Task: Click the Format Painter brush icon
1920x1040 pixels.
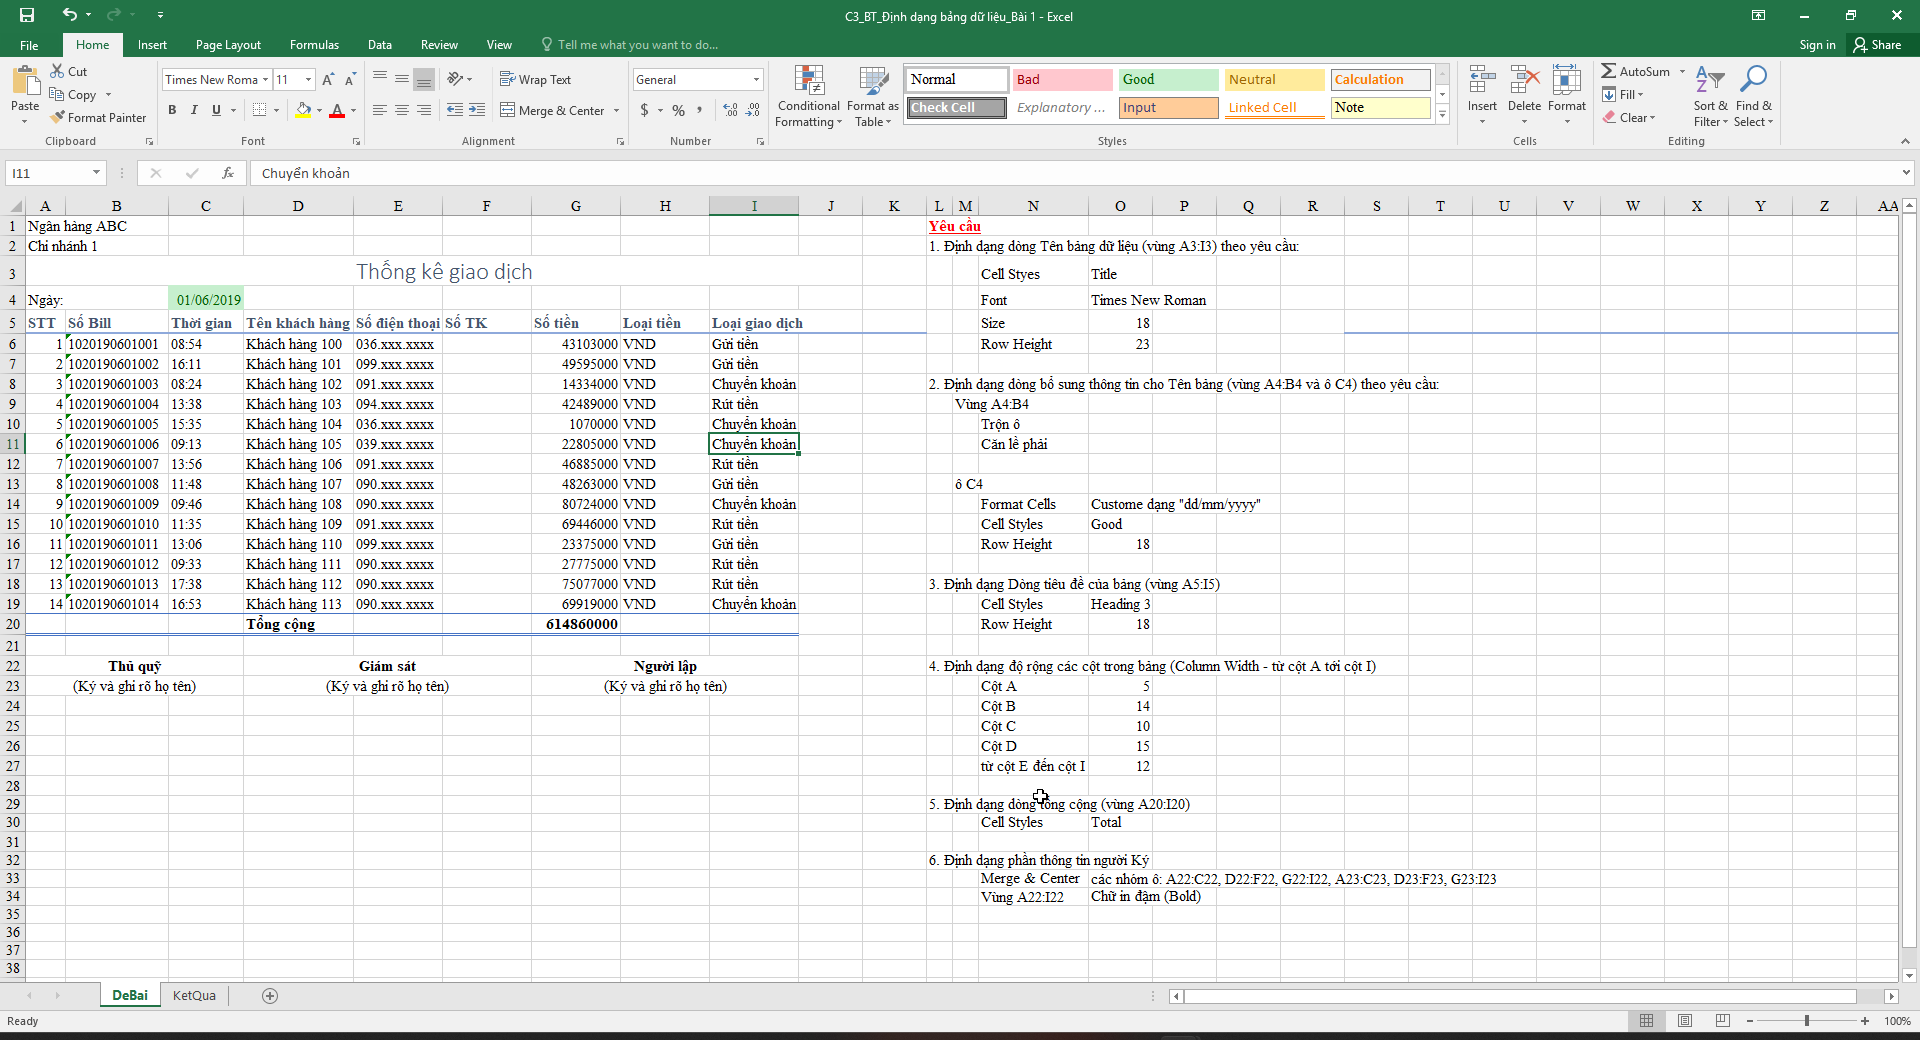Action: click(58, 118)
